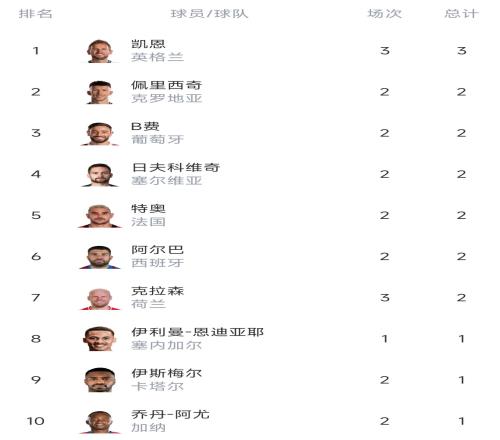Select the 球员/球队 column header

(x=209, y=14)
